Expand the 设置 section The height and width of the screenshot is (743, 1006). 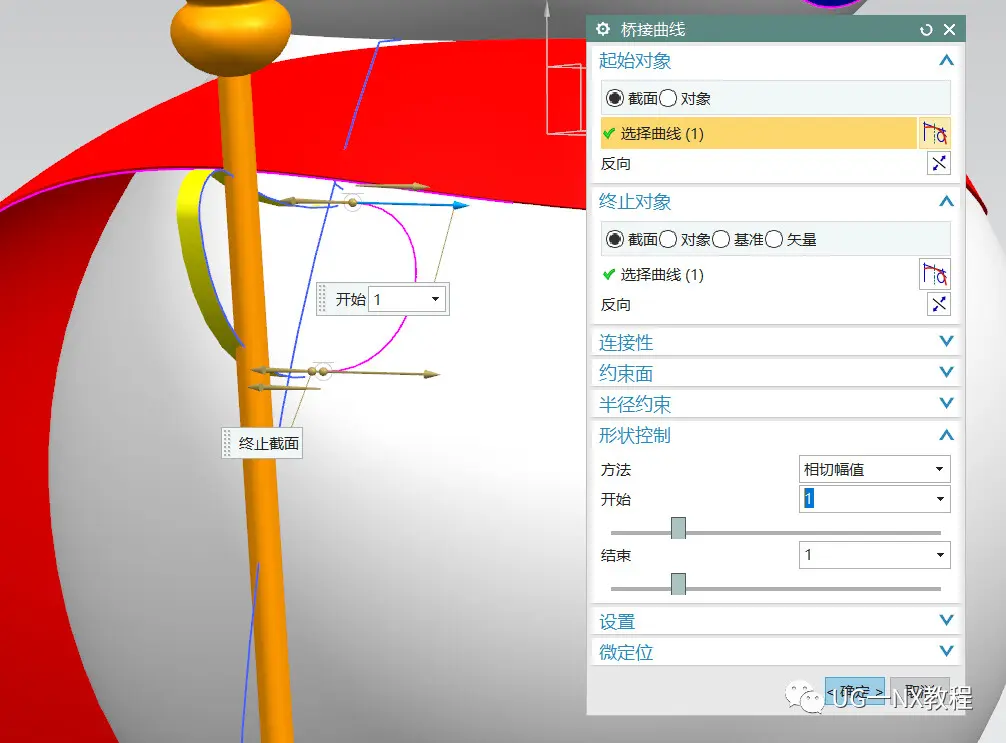946,620
